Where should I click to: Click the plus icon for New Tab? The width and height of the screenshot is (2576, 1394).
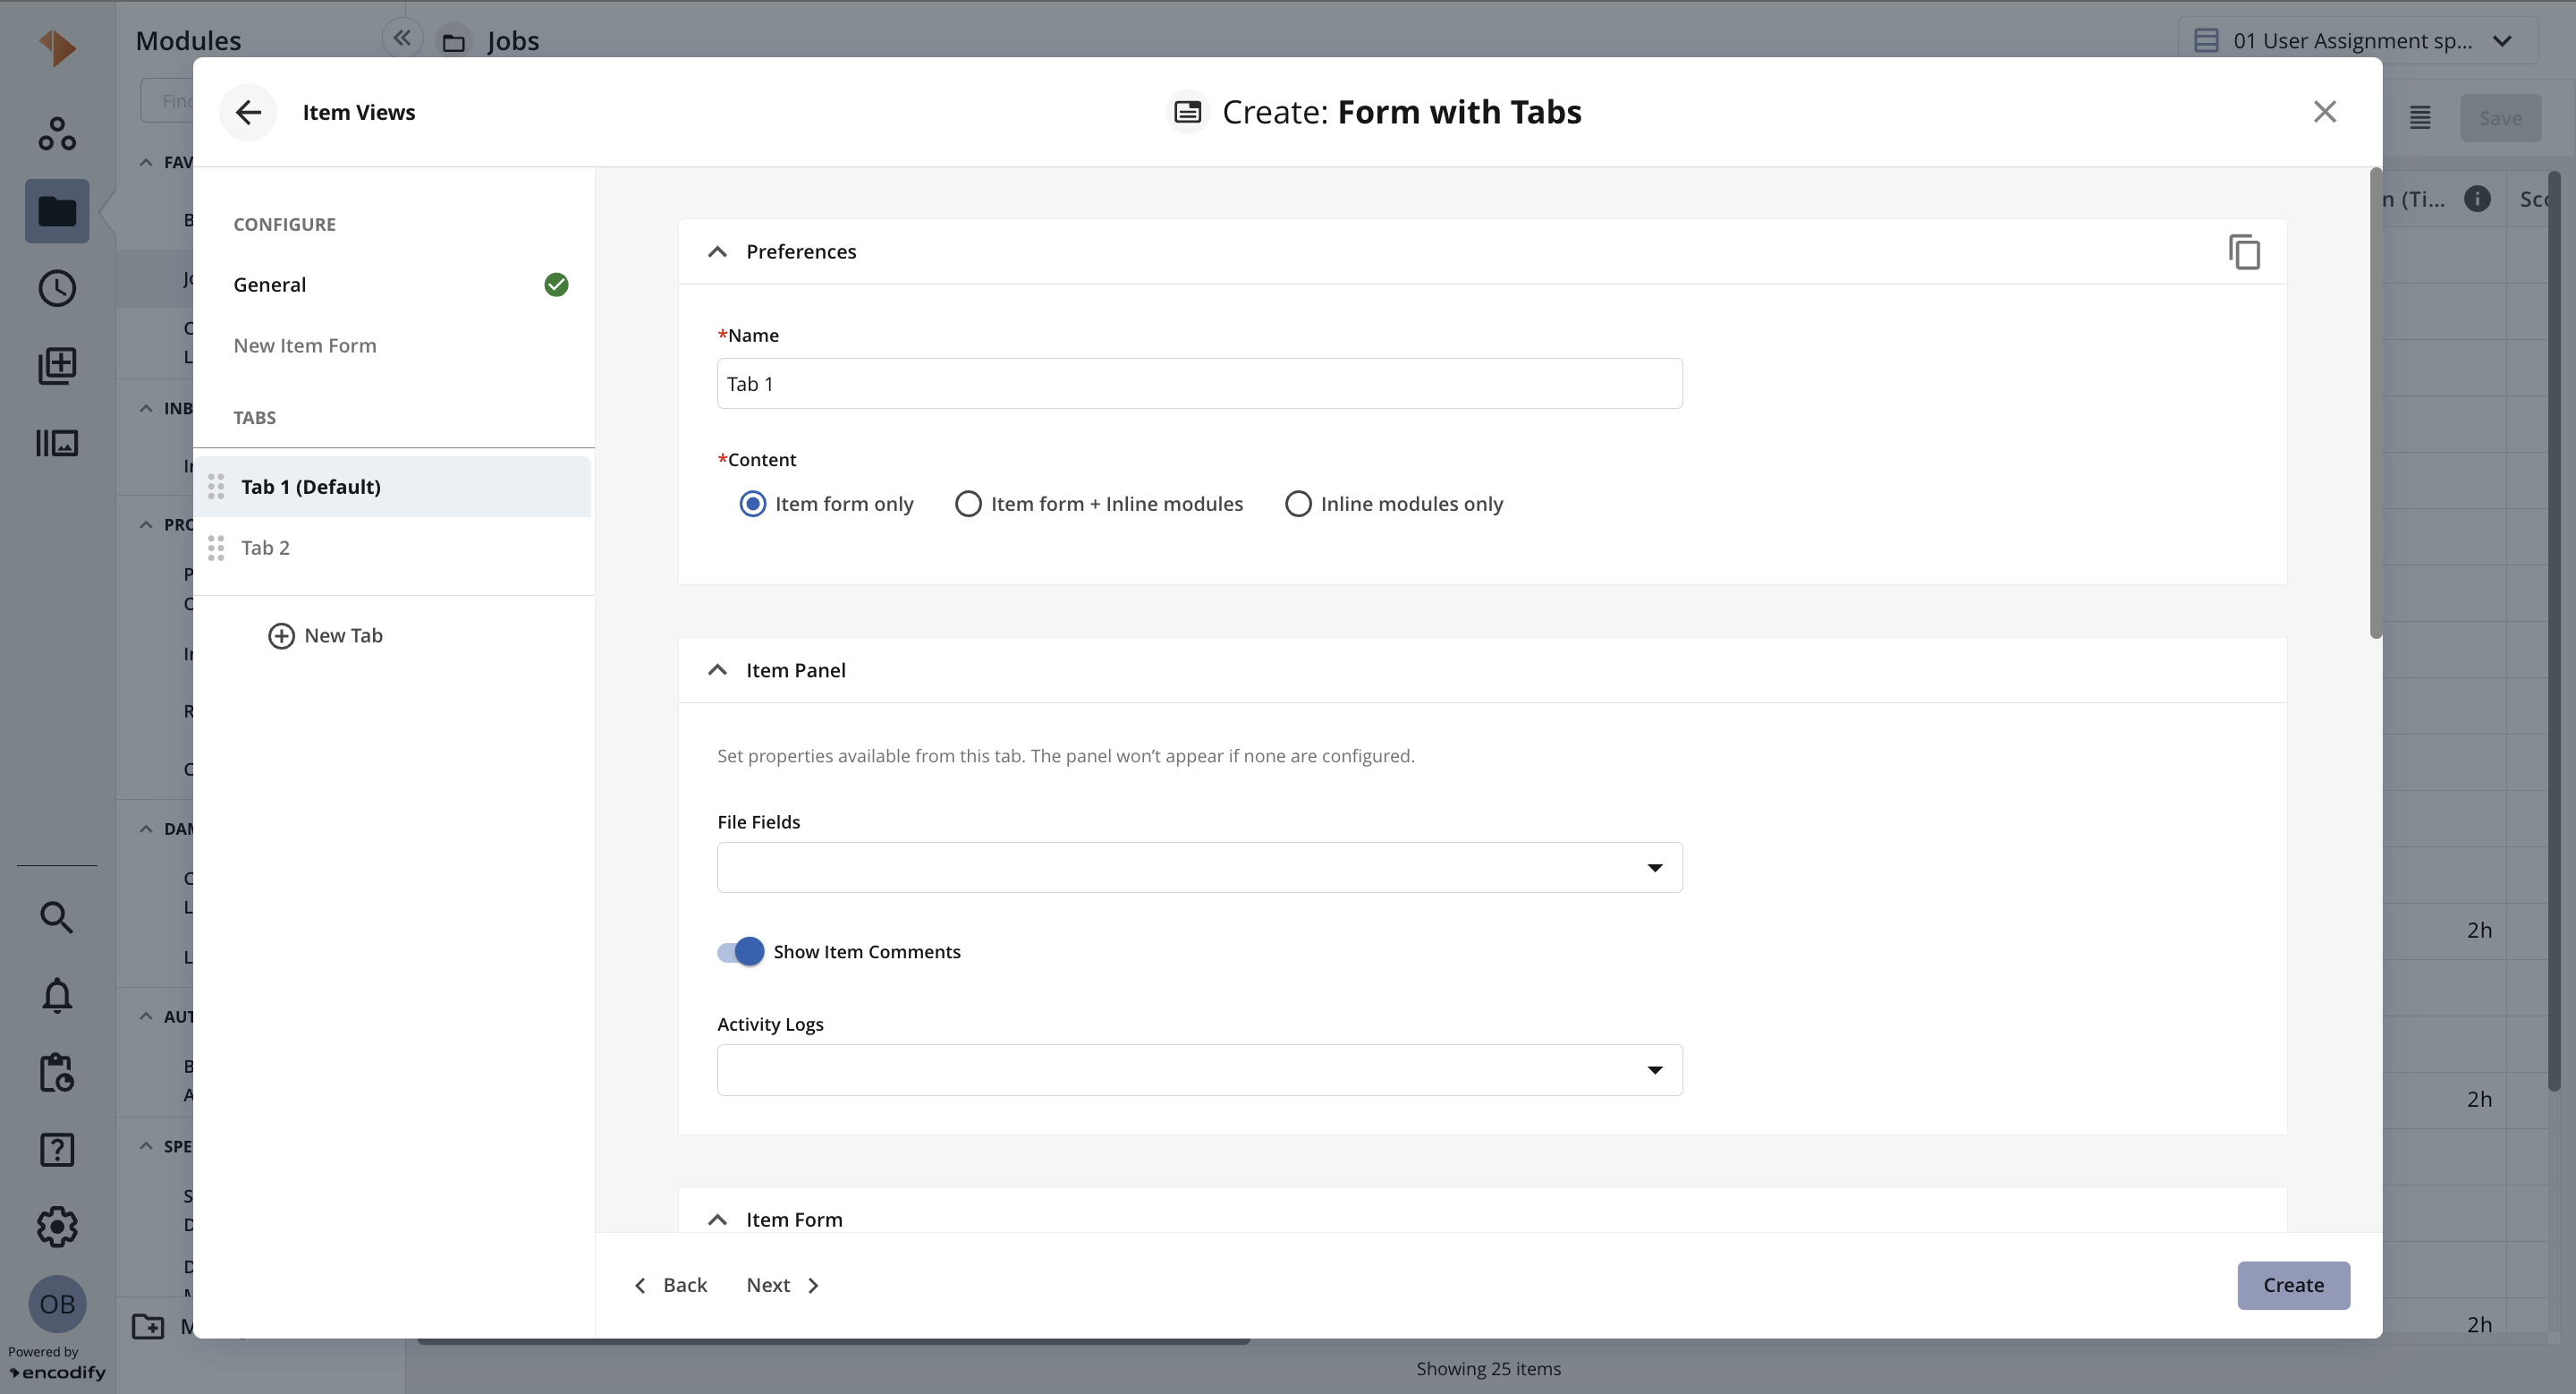coord(281,636)
